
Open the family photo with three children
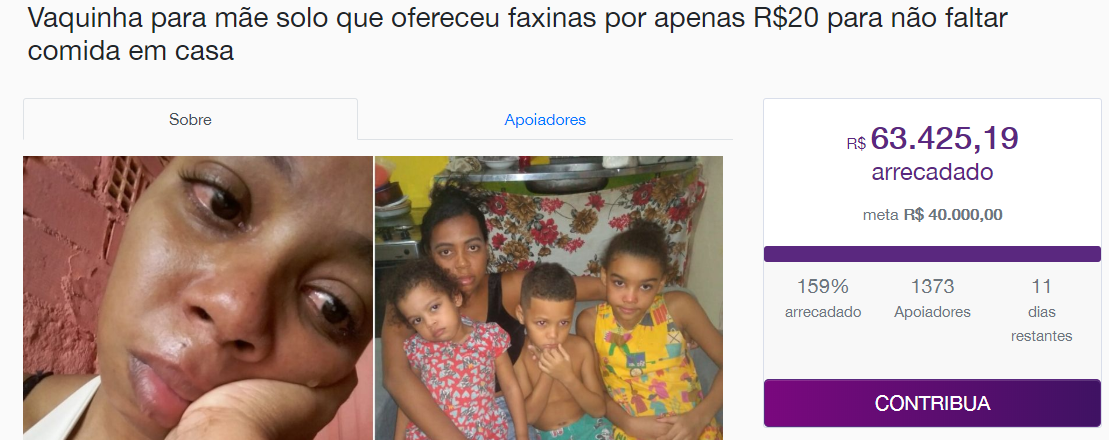coord(549,298)
